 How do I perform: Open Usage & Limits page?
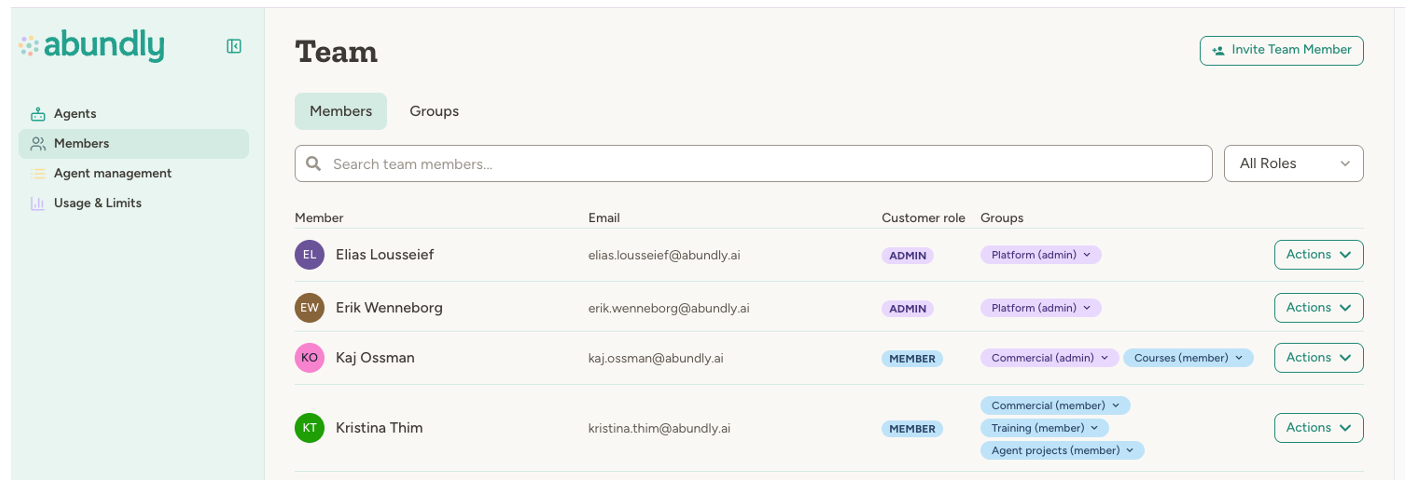pyautogui.click(x=134, y=203)
